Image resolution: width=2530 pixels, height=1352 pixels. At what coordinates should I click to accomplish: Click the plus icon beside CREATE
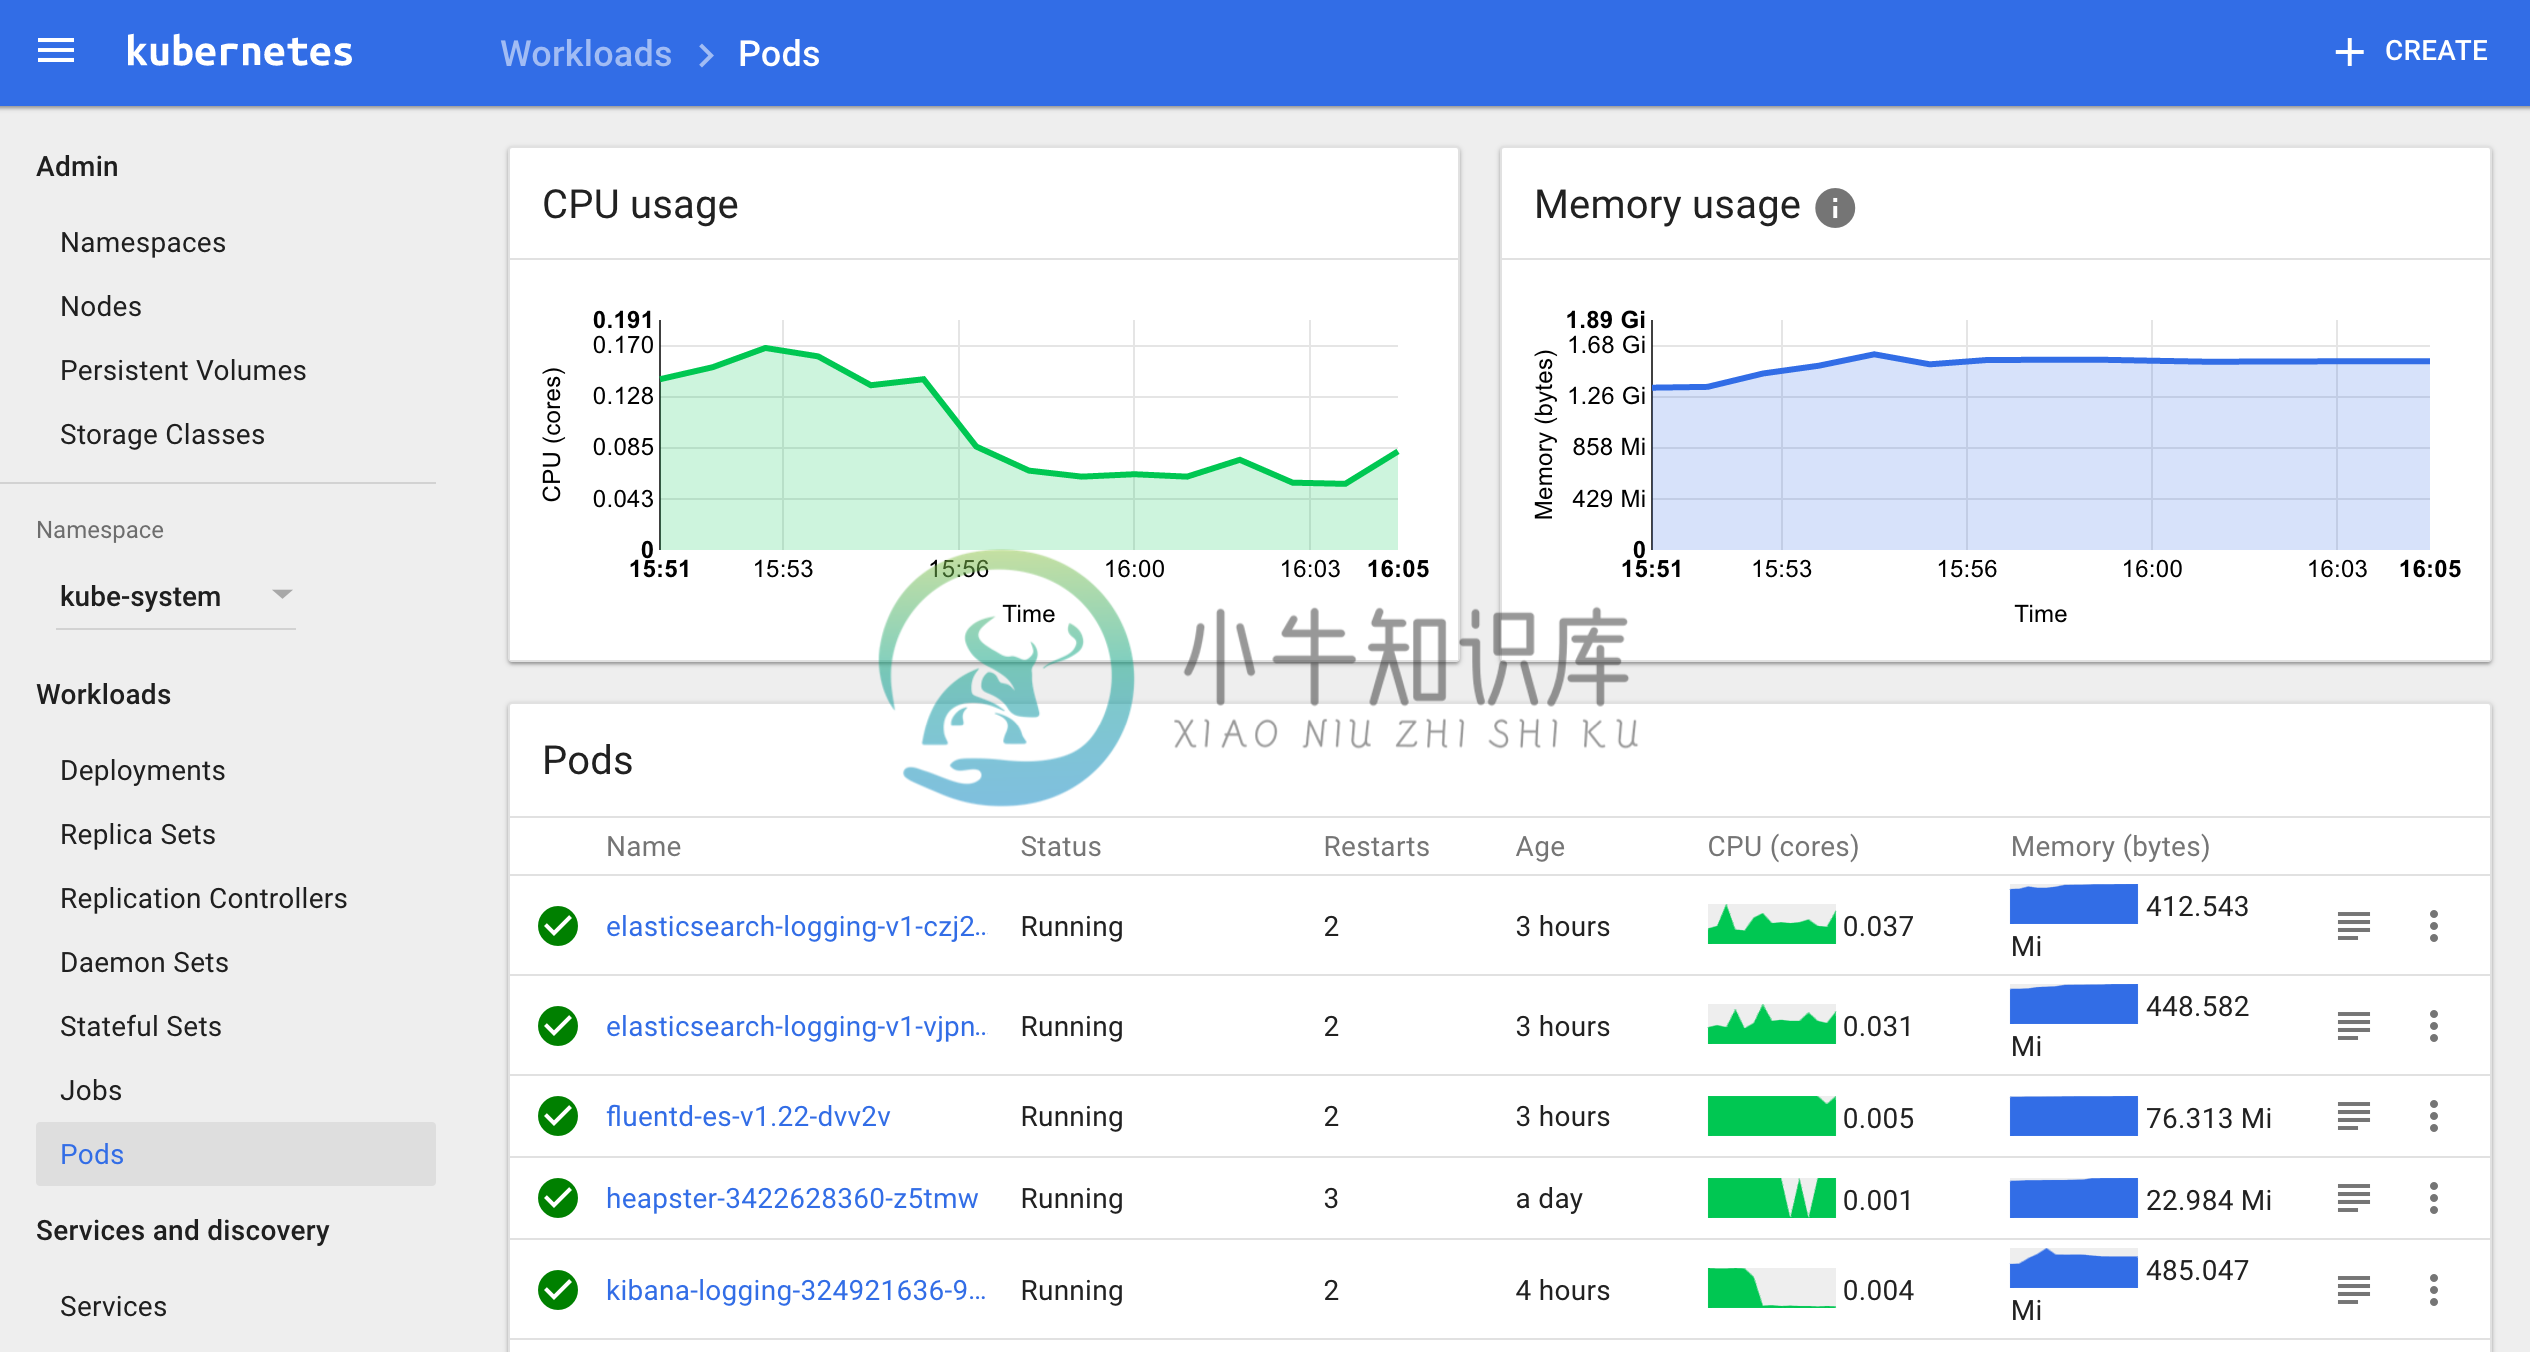point(2349,52)
